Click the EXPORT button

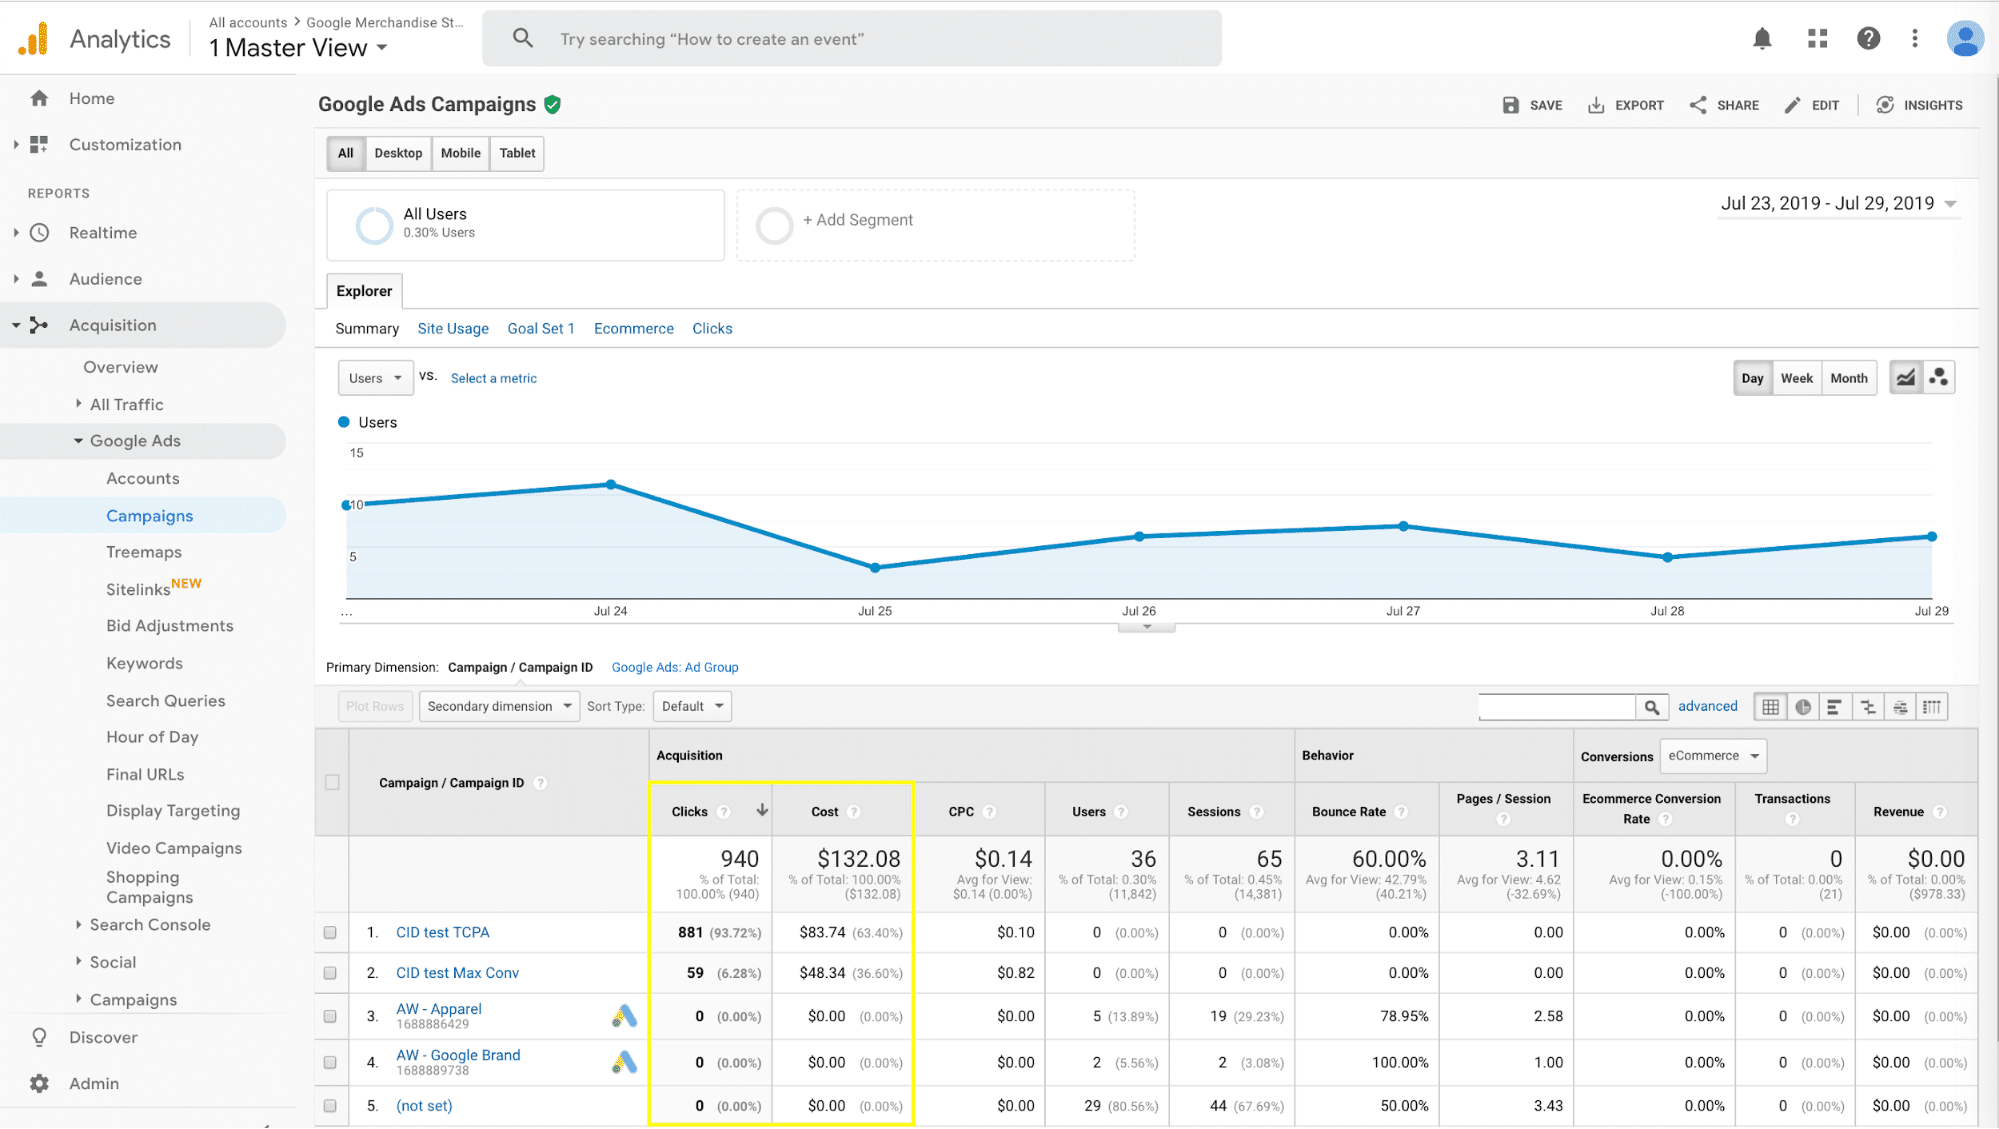click(1626, 105)
